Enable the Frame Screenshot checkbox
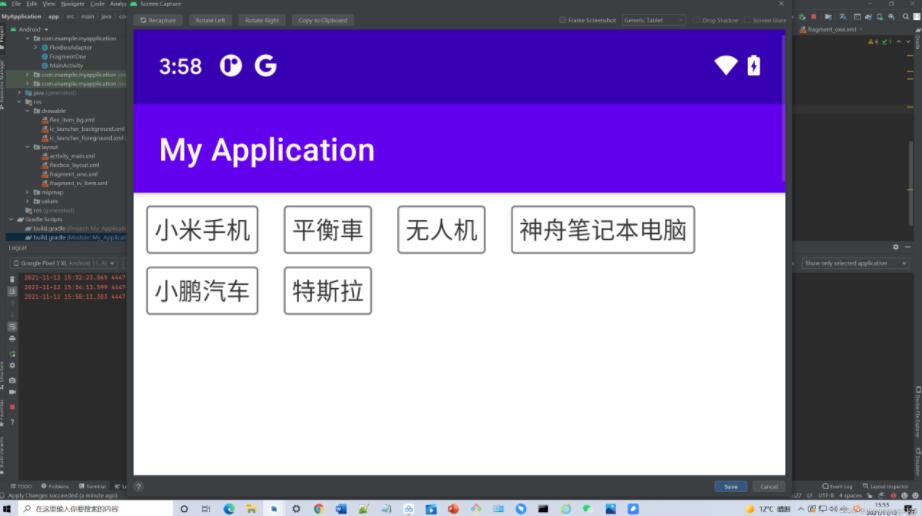The image size is (922, 516). 563,20
